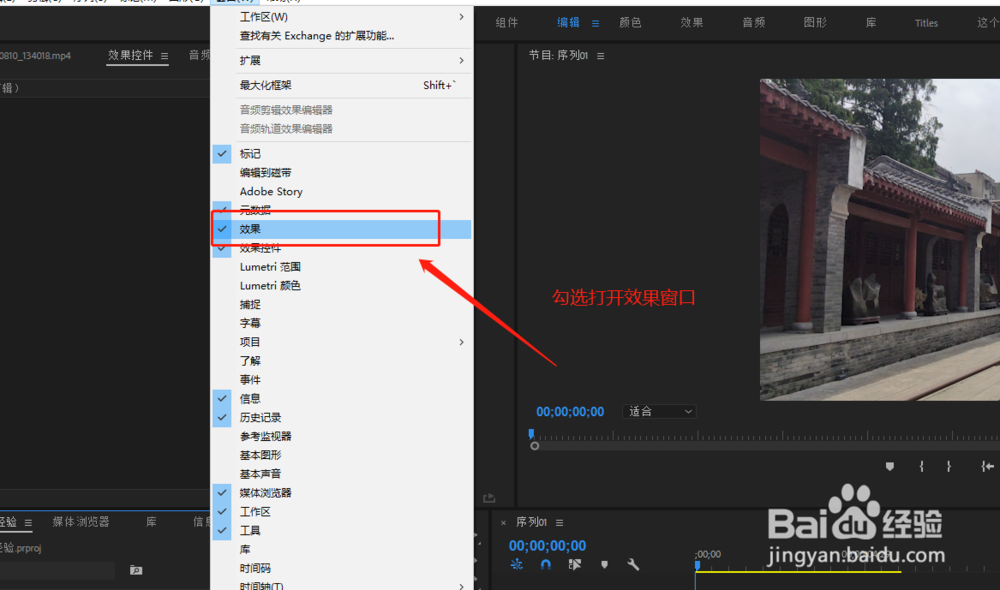This screenshot has width=1000, height=590.
Task: Open 参考监视器 from the menu
Action: click(x=341, y=436)
